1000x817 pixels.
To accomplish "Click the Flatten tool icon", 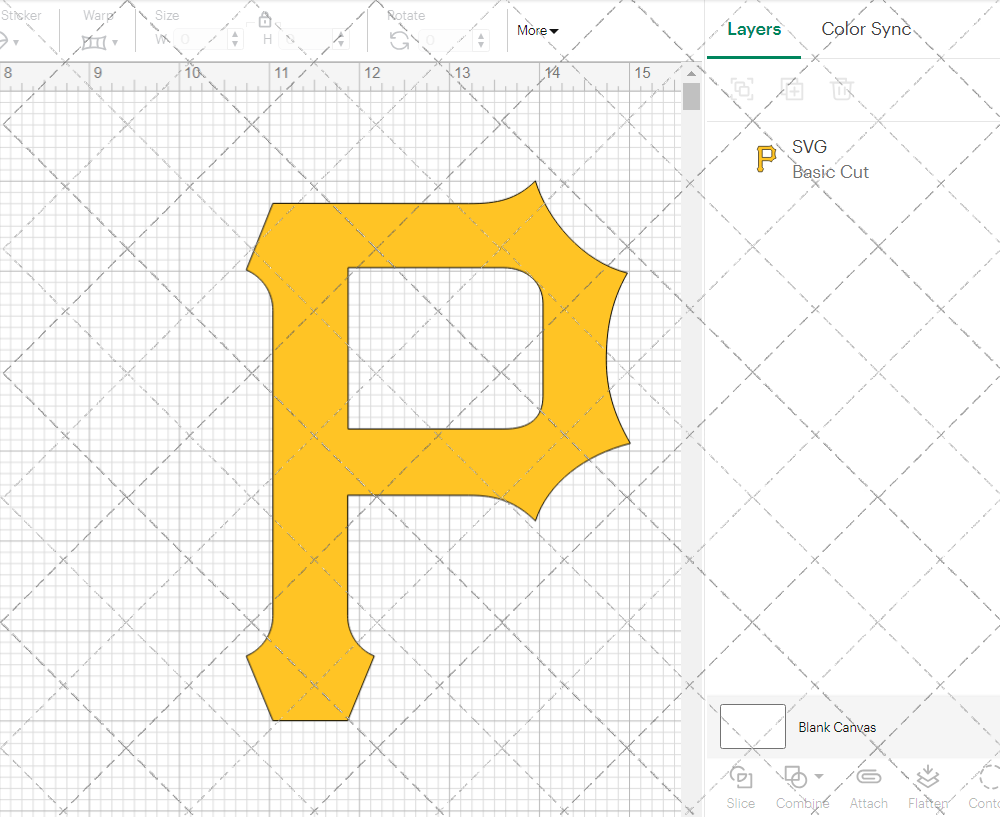I will [927, 777].
